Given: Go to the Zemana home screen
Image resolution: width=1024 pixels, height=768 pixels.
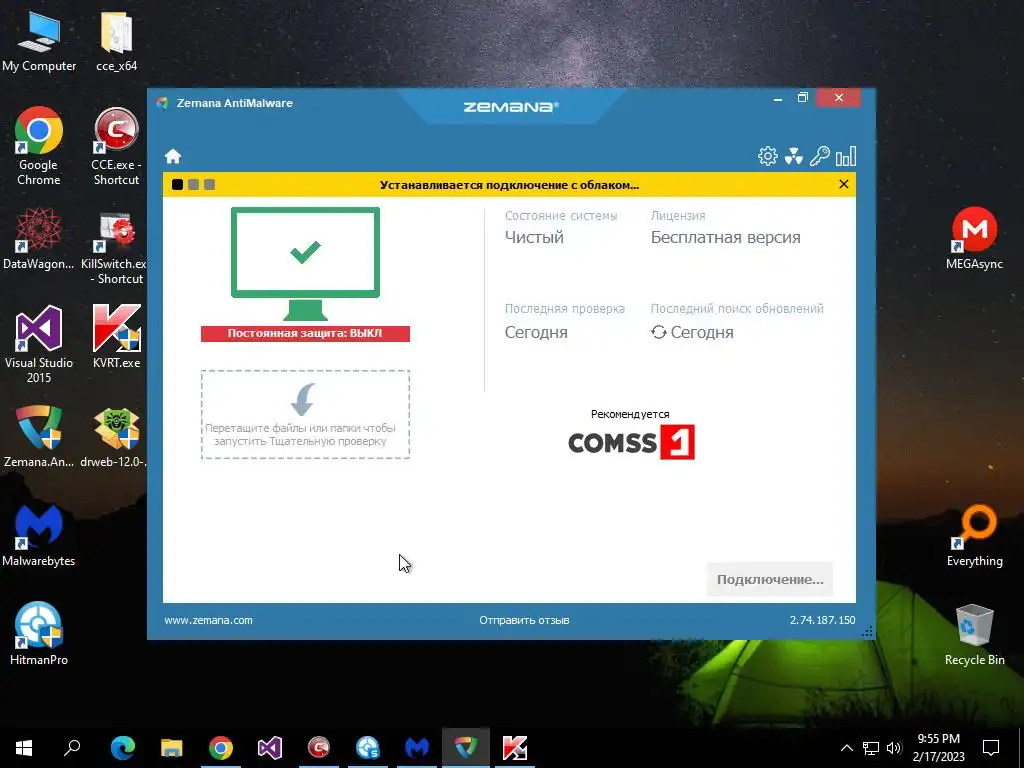Looking at the screenshot, I should click(173, 156).
